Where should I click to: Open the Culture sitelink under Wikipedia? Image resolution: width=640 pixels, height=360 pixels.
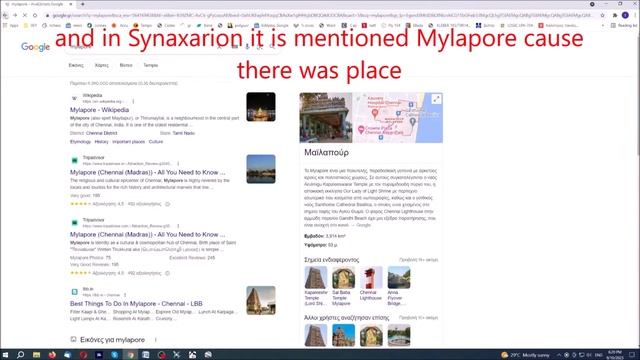(x=156, y=142)
